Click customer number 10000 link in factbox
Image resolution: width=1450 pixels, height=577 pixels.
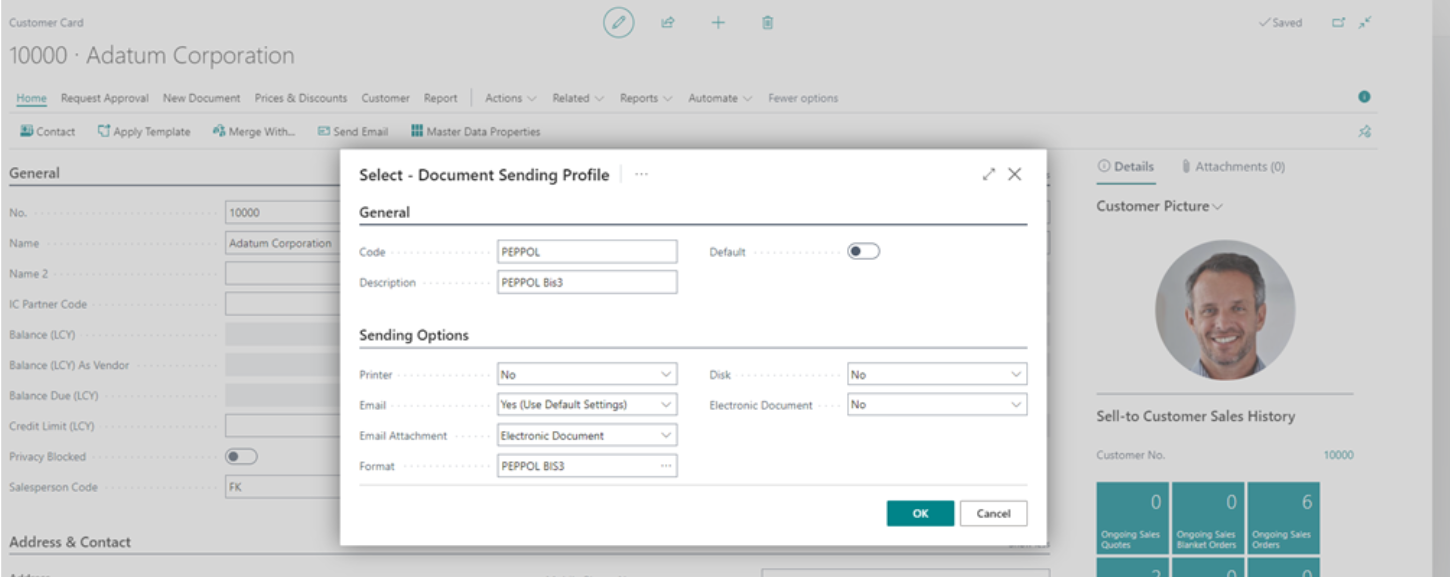(x=1339, y=455)
